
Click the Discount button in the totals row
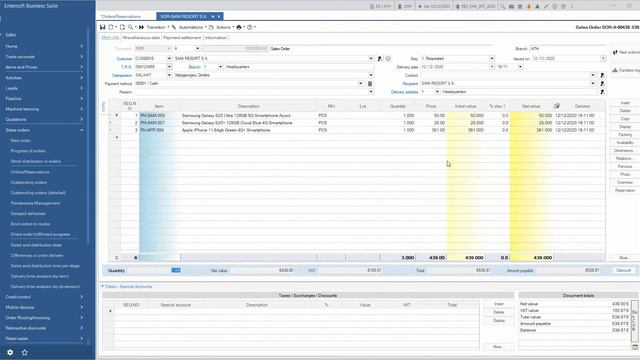(624, 271)
